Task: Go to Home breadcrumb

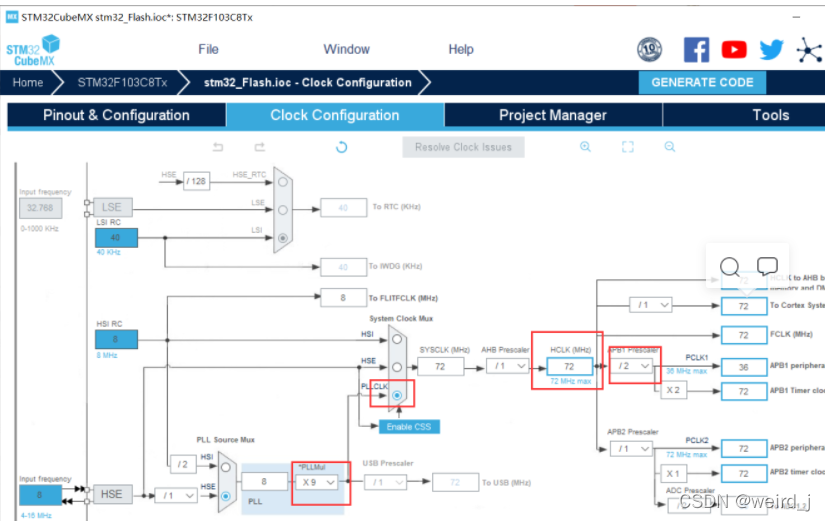Action: point(28,83)
